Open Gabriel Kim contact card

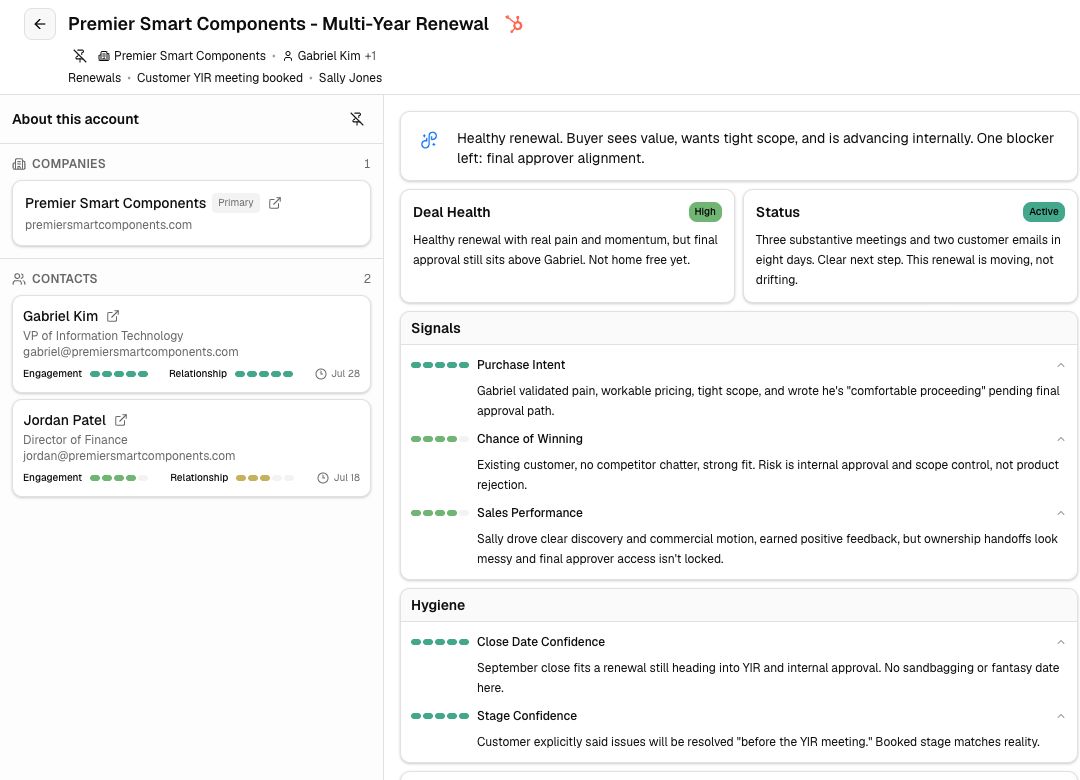point(191,344)
